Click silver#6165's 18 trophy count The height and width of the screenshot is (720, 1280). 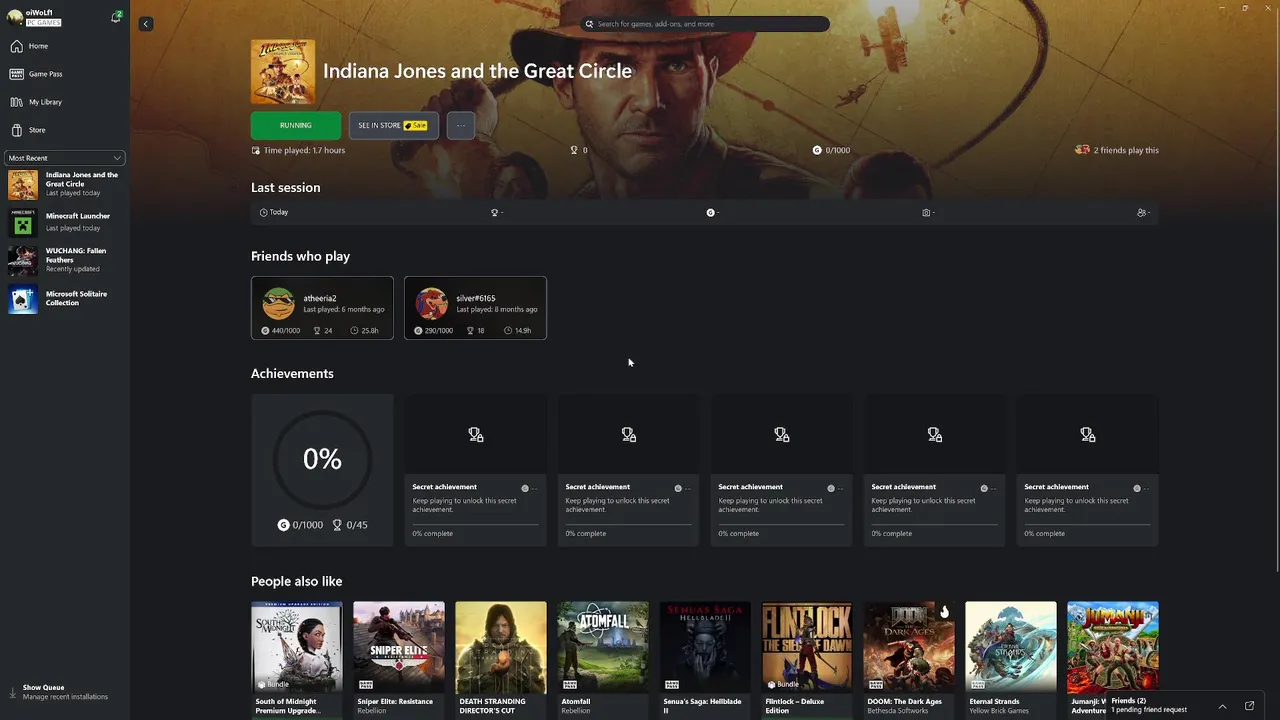tap(475, 330)
